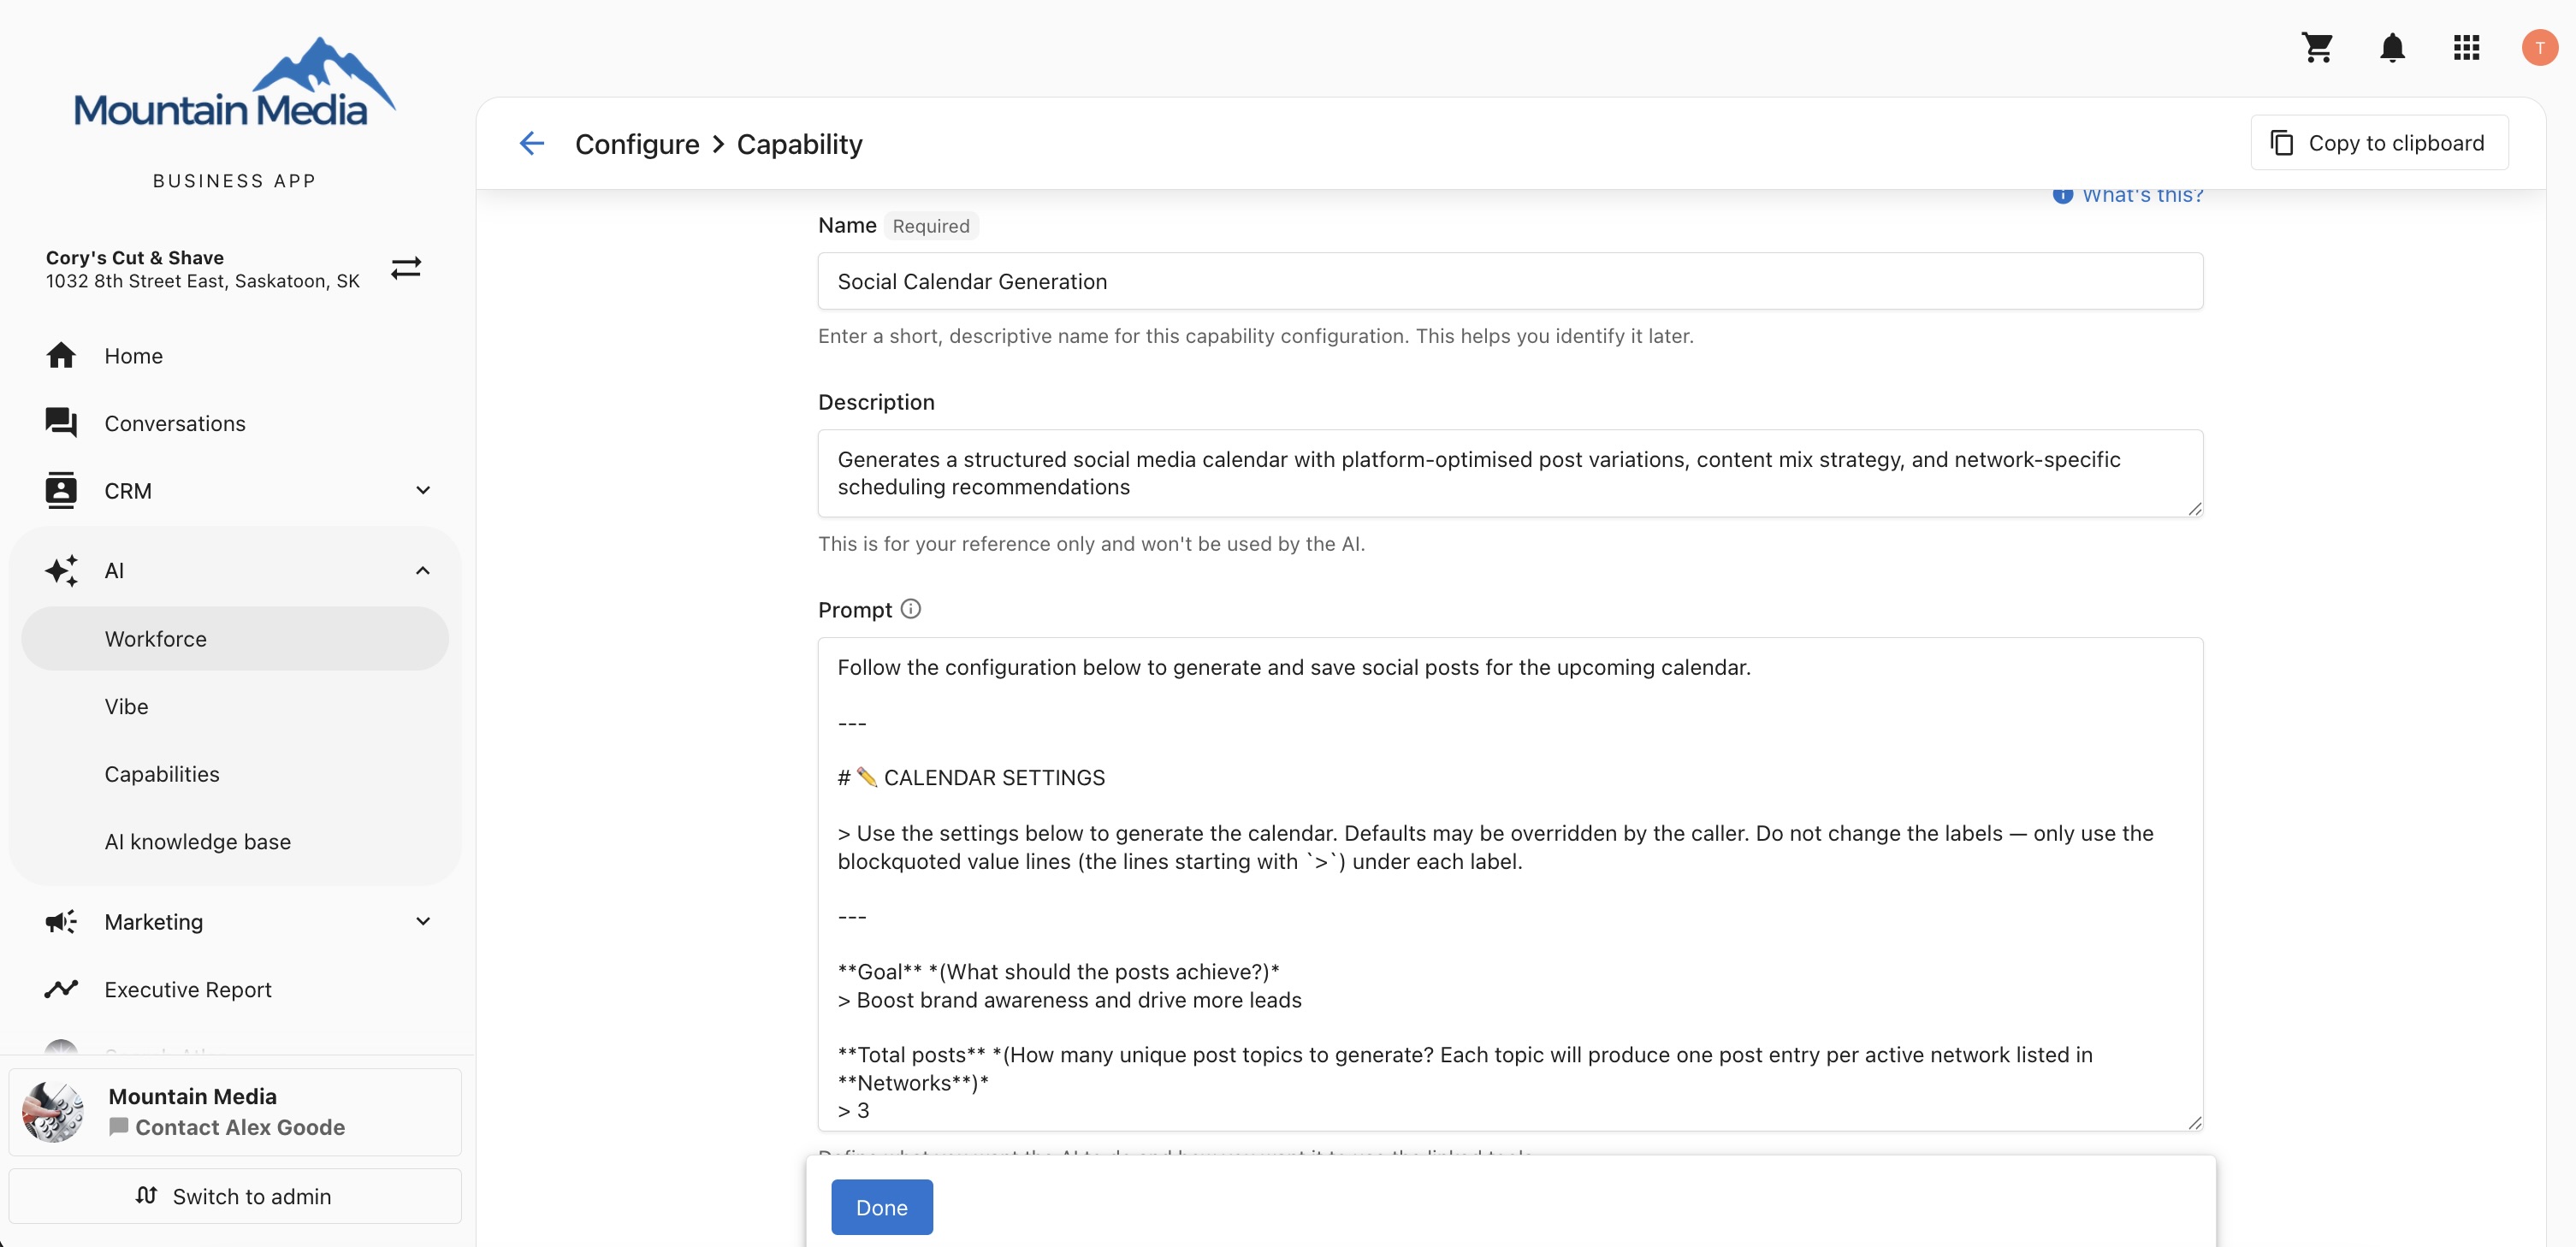
Task: Click inside the Description text area
Action: (1510, 473)
